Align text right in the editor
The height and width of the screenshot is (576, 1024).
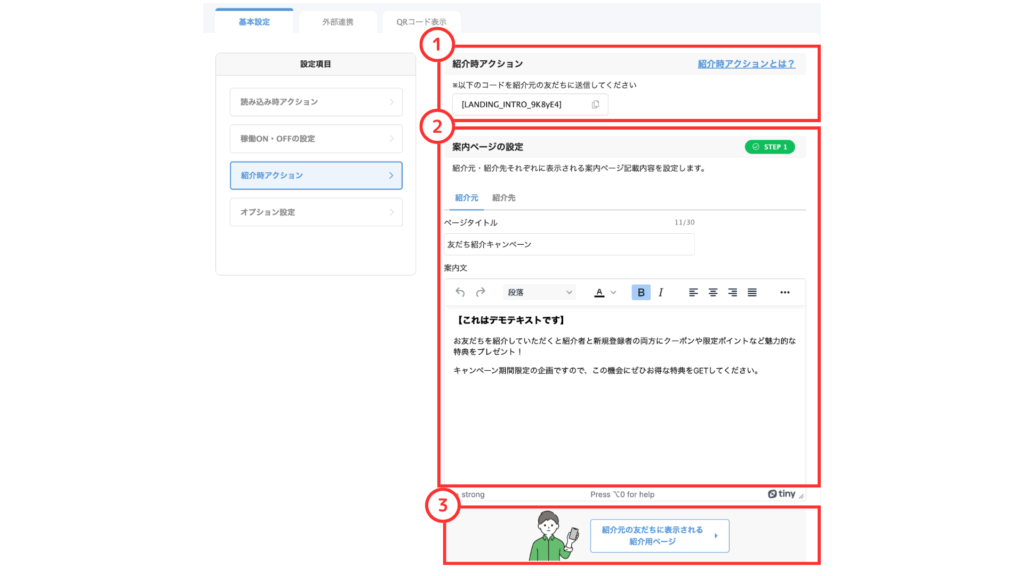(x=733, y=292)
